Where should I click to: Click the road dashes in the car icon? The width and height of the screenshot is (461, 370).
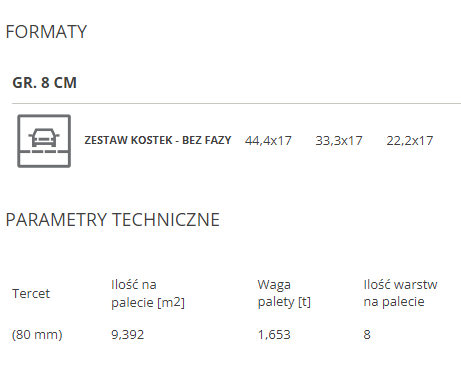point(44,152)
